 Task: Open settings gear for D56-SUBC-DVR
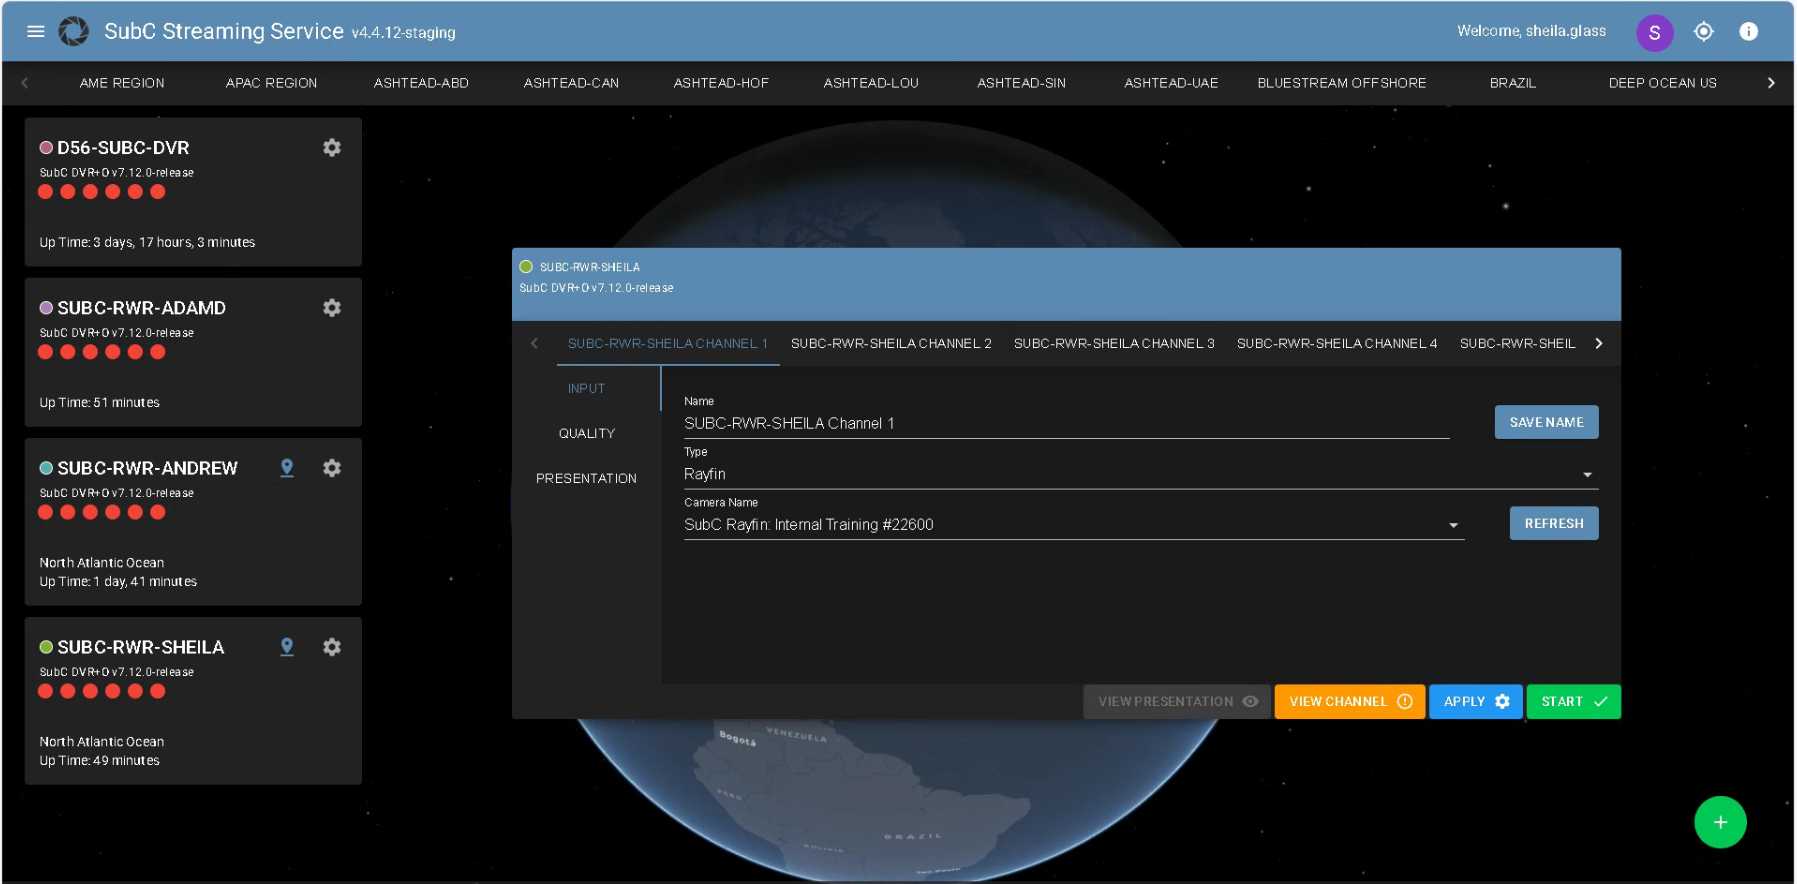click(332, 148)
